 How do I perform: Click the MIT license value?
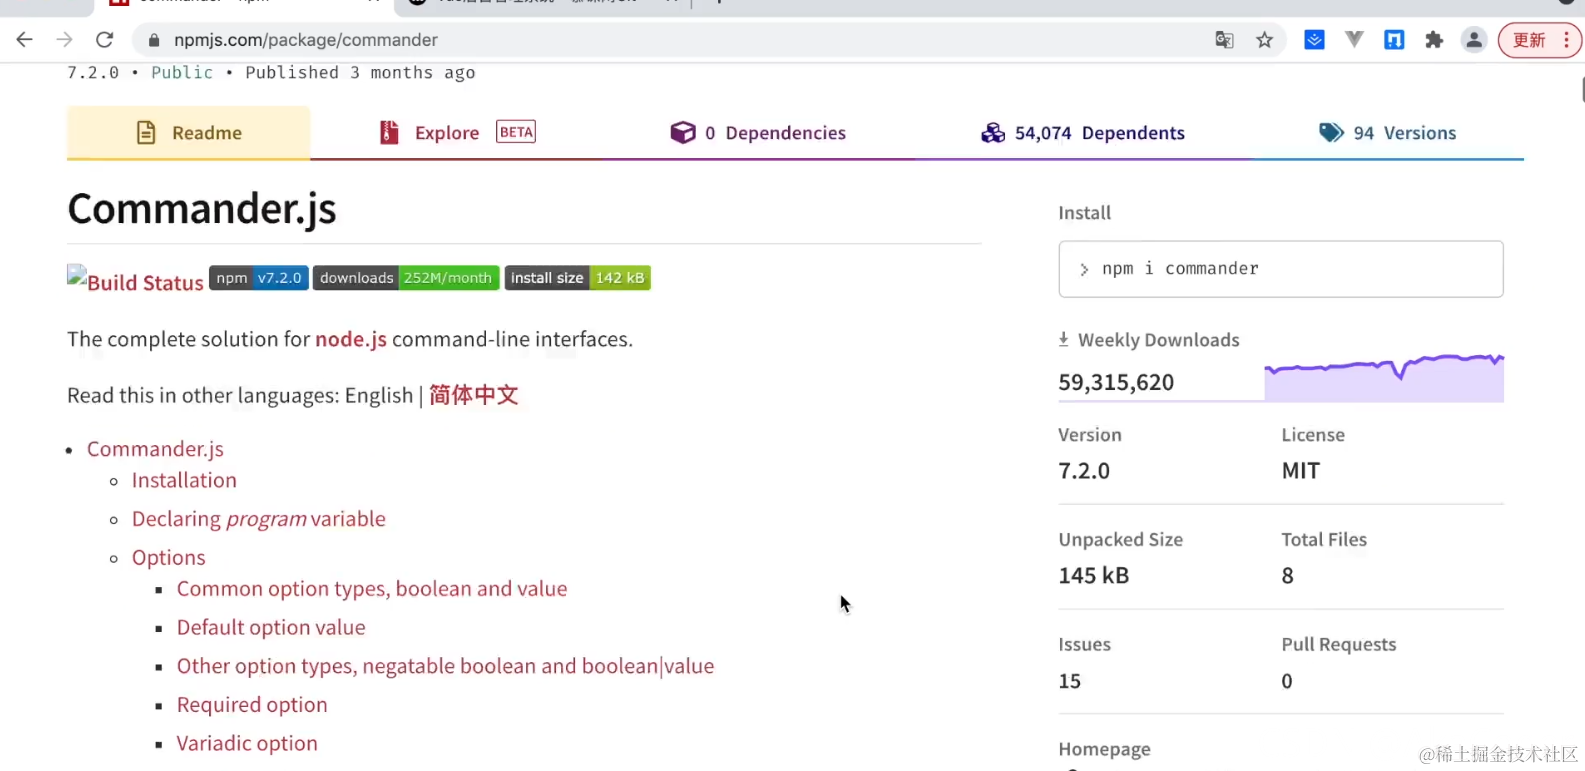[x=1301, y=471]
